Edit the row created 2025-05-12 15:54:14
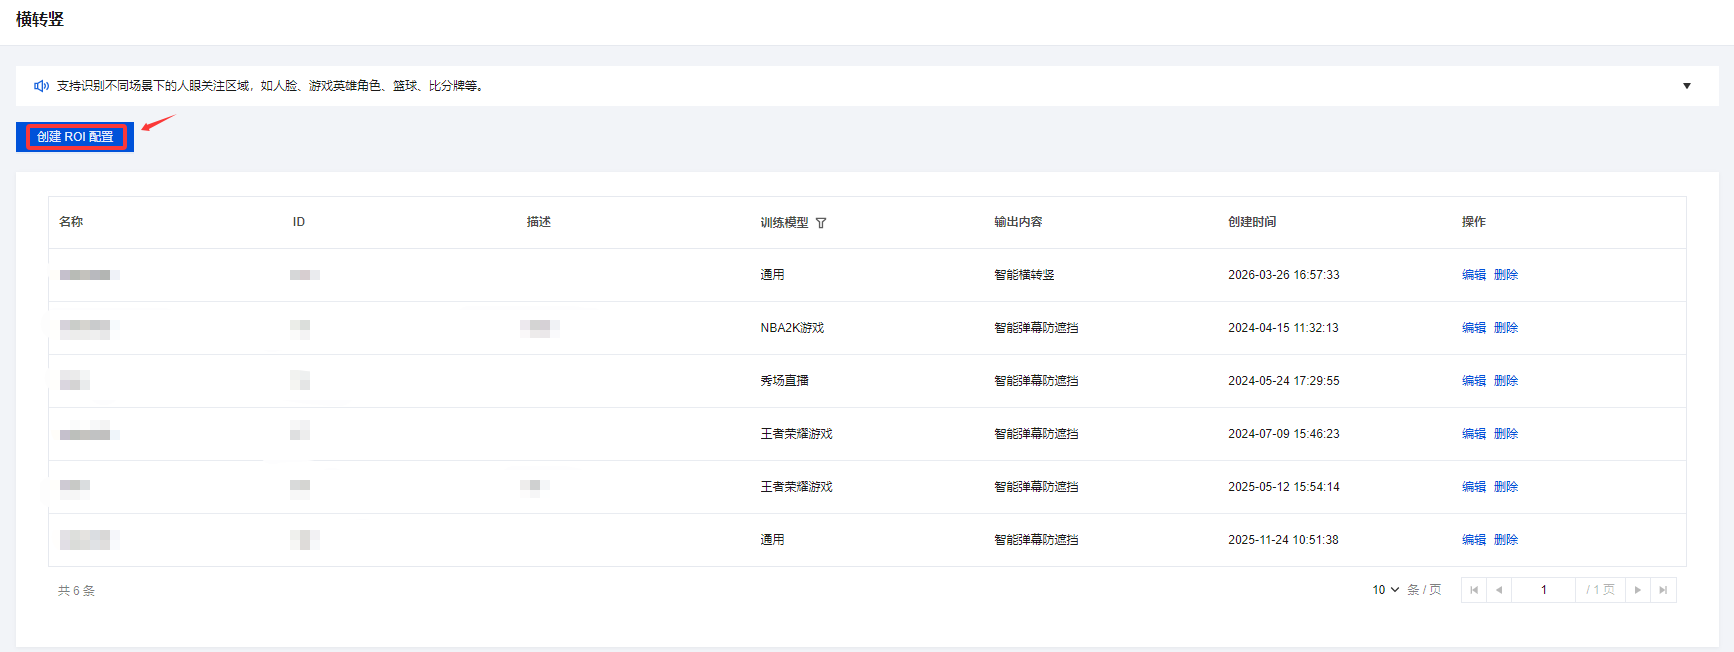This screenshot has width=1734, height=652. pyautogui.click(x=1474, y=487)
